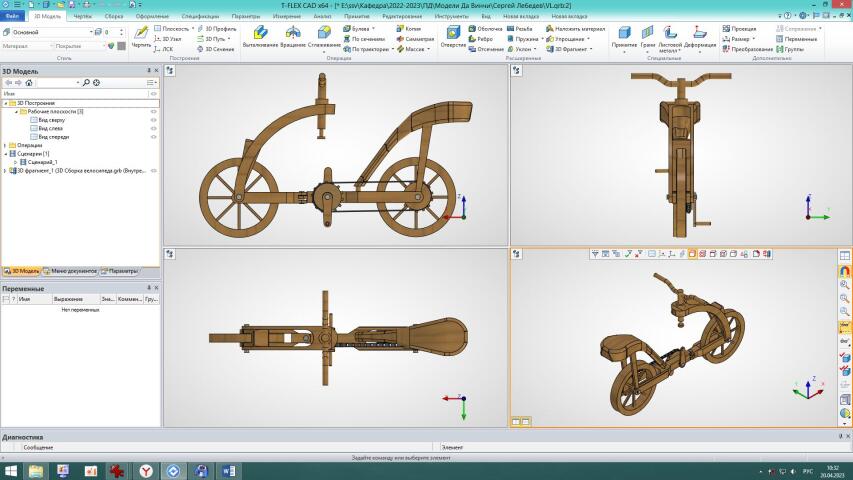Switch to the Чертёж ribbon tab
853x480 pixels.
pos(83,16)
